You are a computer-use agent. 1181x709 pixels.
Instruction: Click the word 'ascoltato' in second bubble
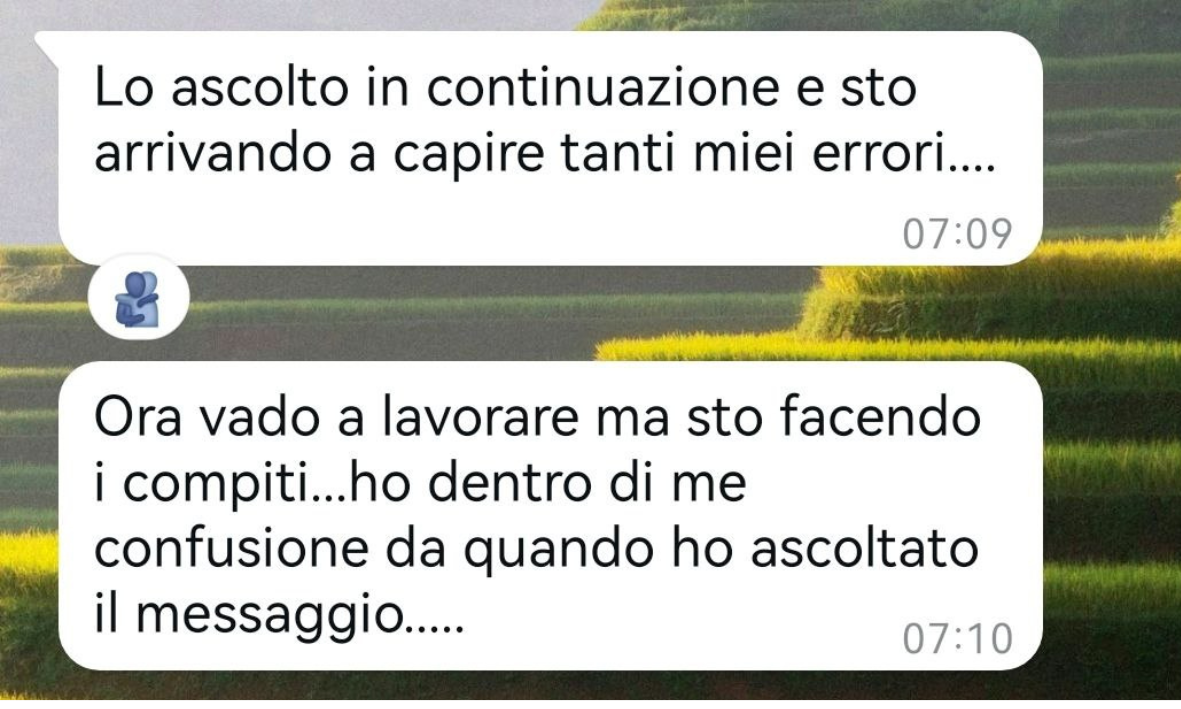[x=864, y=549]
